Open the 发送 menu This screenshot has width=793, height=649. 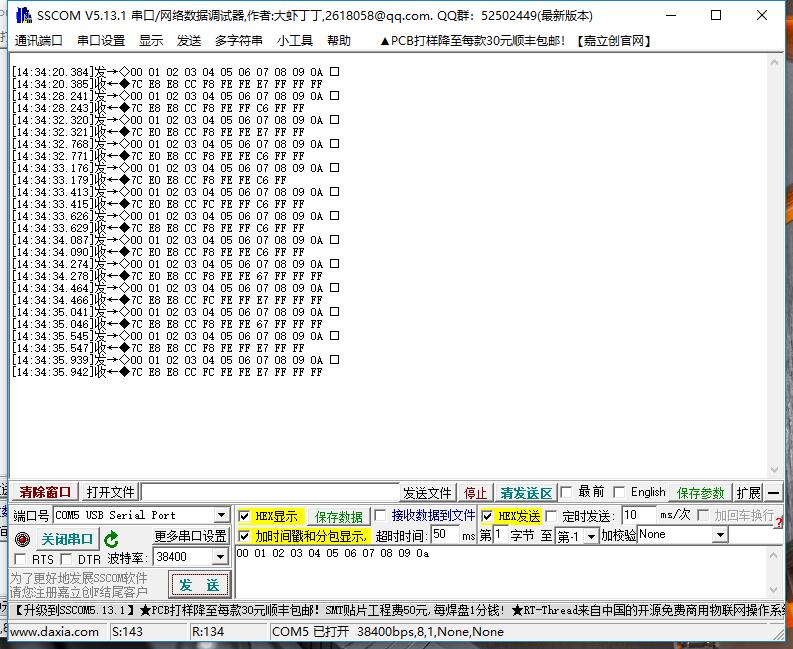pyautogui.click(x=189, y=40)
